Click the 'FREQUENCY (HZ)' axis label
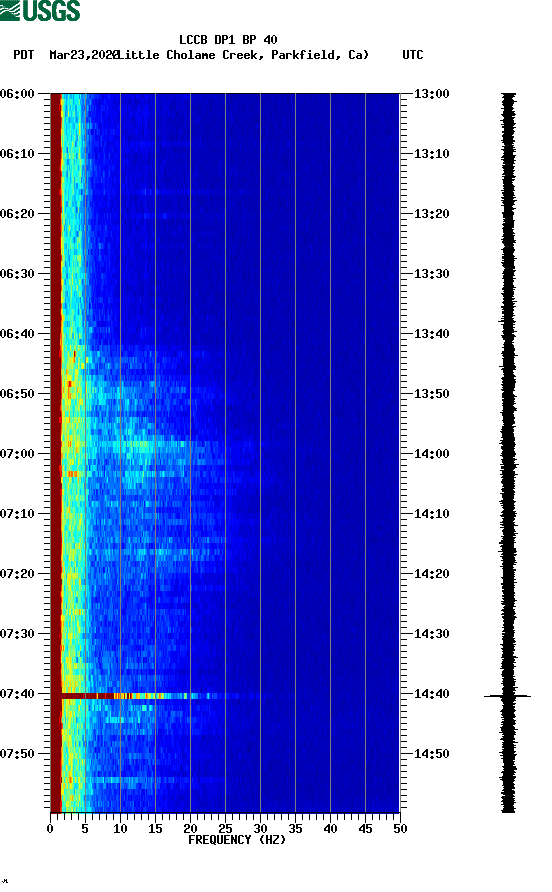 point(237,840)
